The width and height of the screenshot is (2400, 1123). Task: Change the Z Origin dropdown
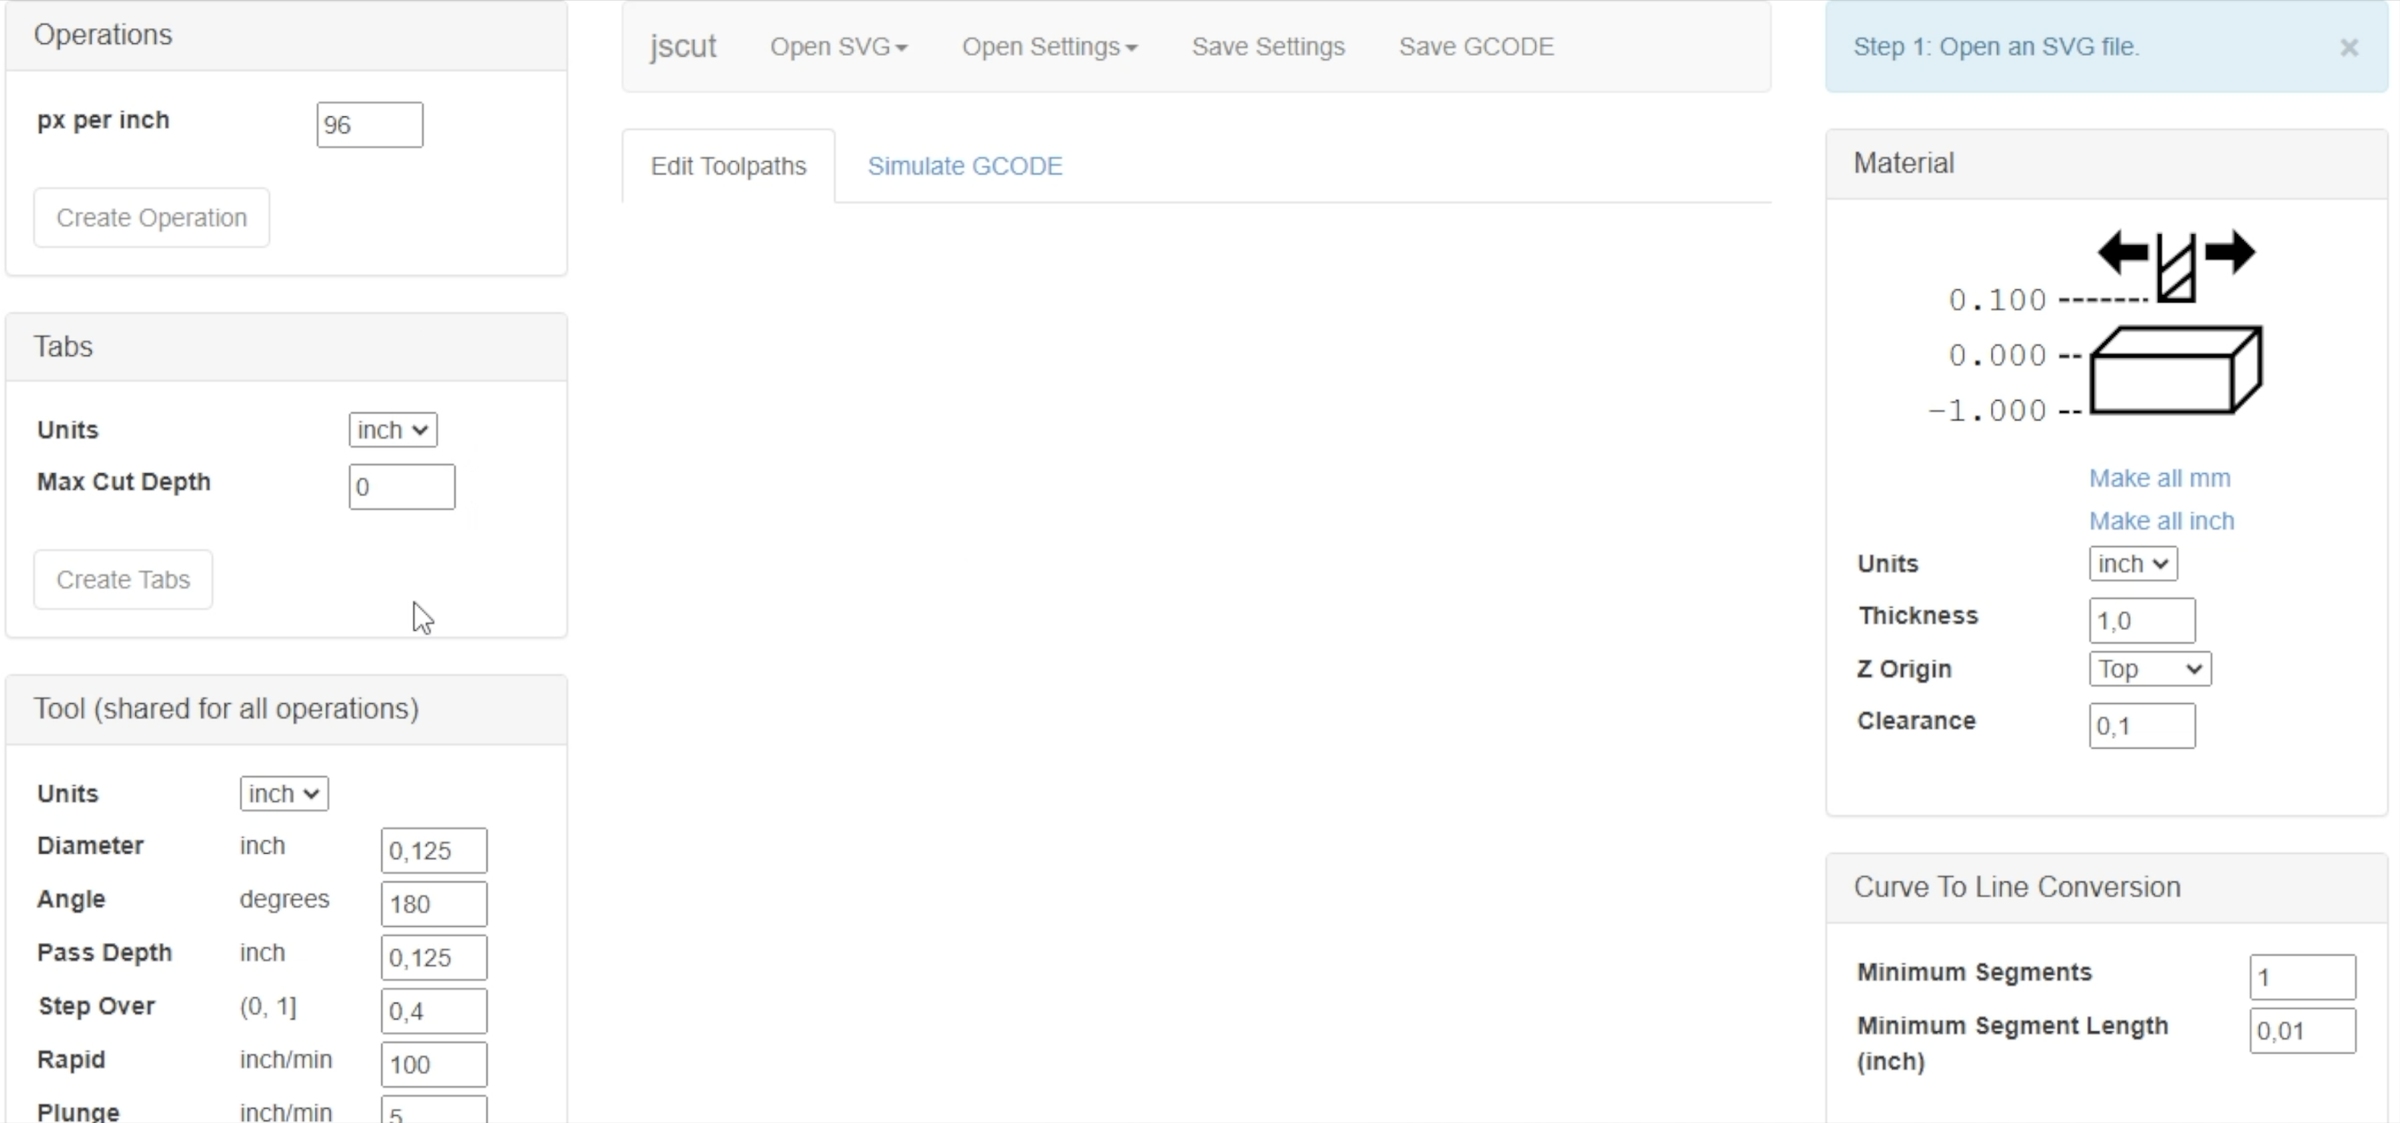[2149, 669]
